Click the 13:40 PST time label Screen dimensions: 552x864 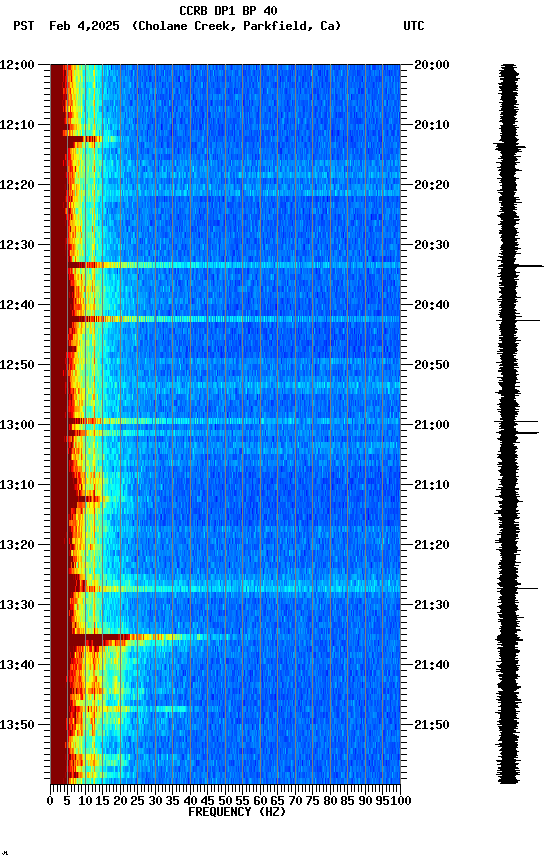(17, 665)
